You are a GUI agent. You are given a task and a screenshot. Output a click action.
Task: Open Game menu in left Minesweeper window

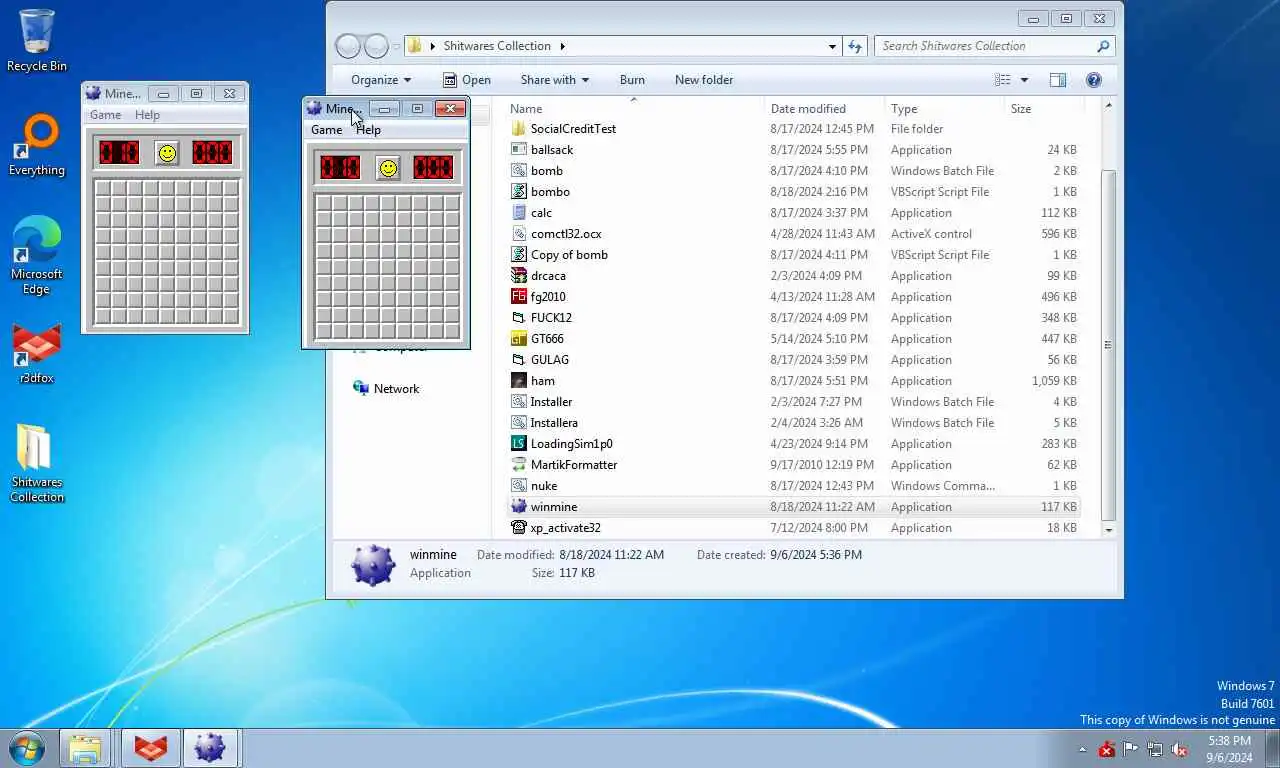pyautogui.click(x=106, y=115)
